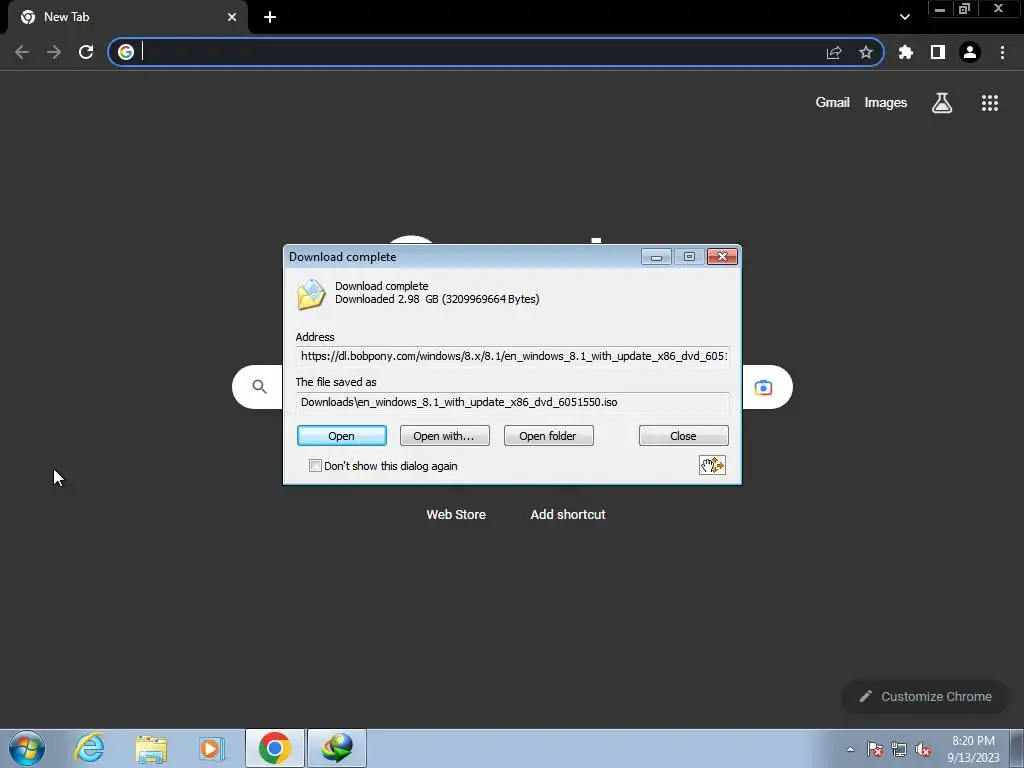Click Open in the Download complete dialog
This screenshot has height=768, width=1024.
point(342,436)
